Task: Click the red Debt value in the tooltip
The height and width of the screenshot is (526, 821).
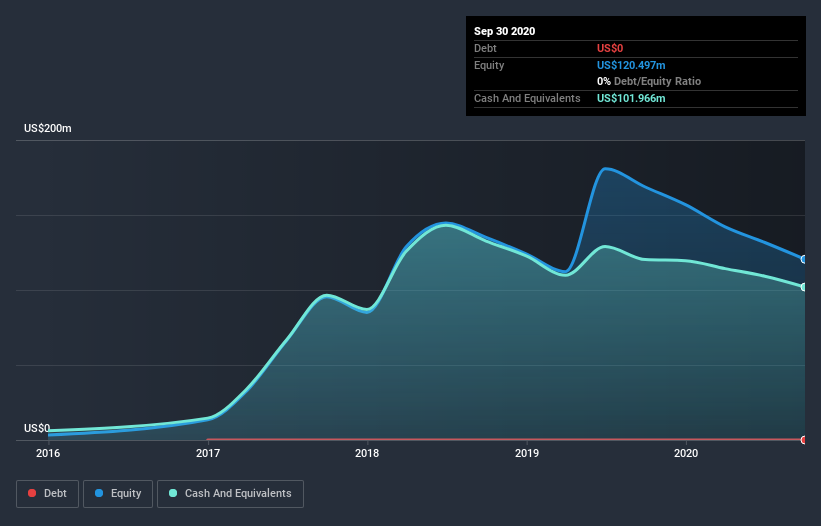Action: pos(610,48)
